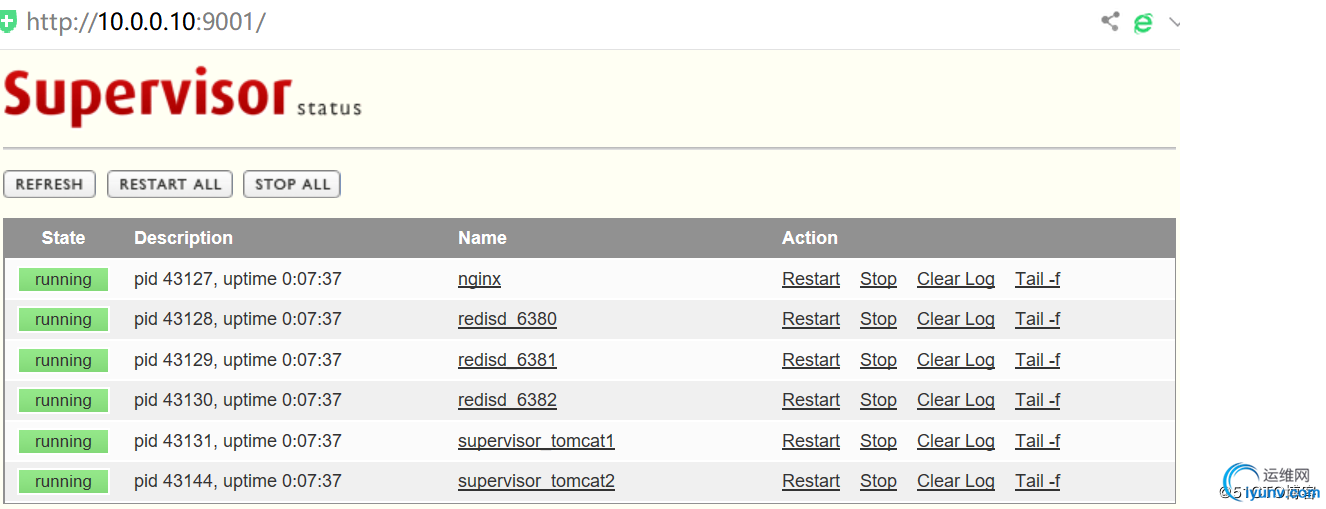Open Tail -f for supervisor_tomcat2
Image resolution: width=1326 pixels, height=509 pixels.
point(1037,481)
